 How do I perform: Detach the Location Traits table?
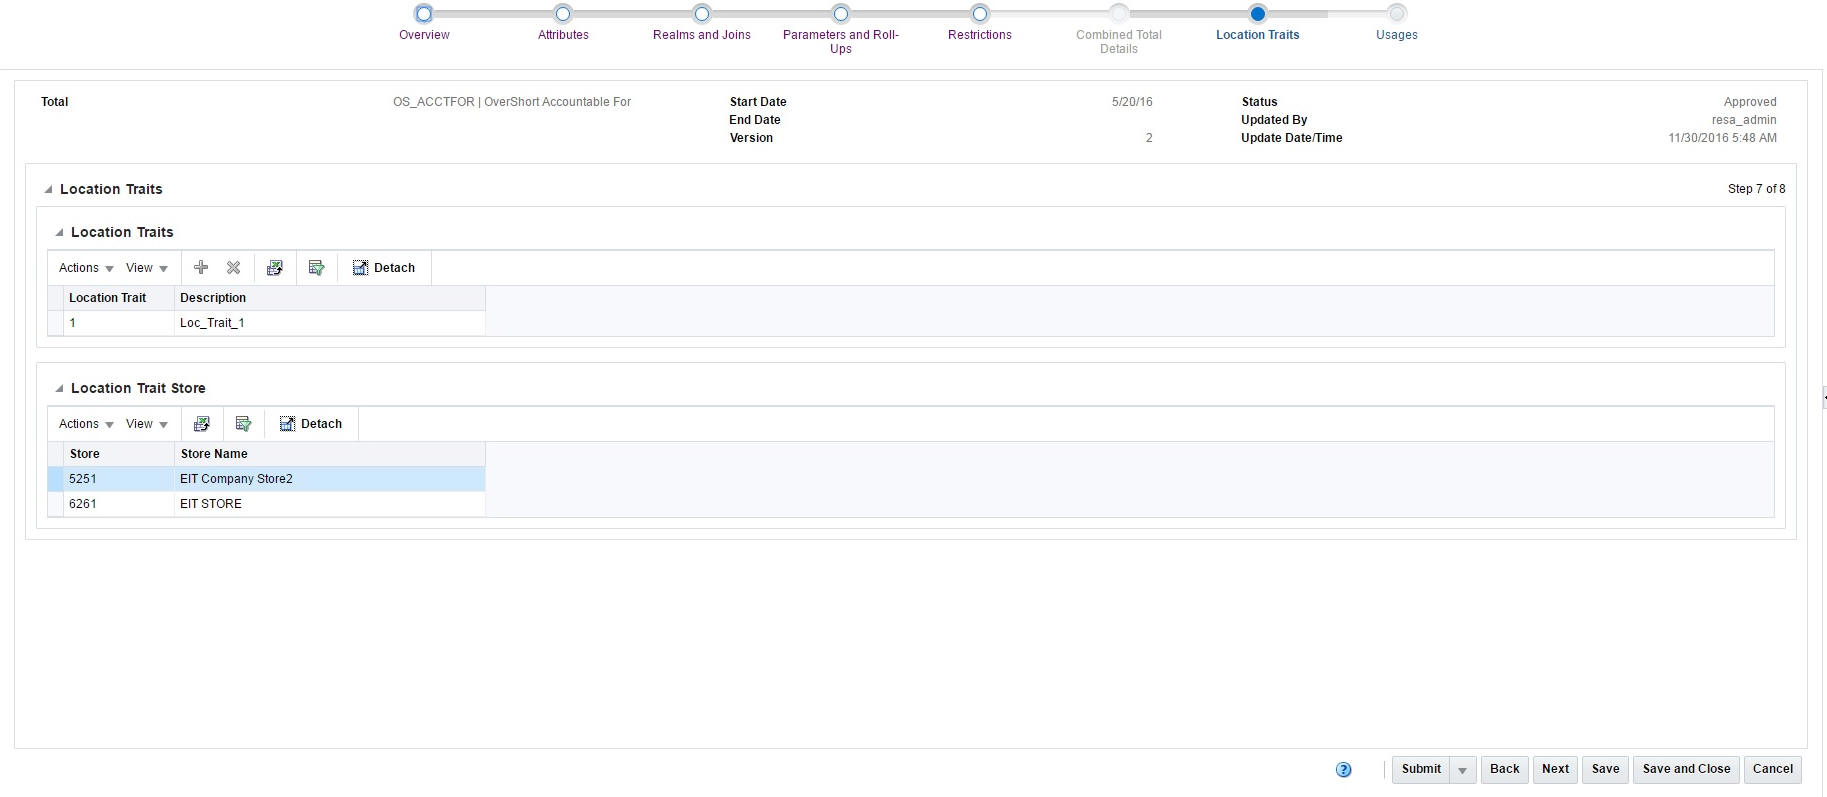coord(384,268)
